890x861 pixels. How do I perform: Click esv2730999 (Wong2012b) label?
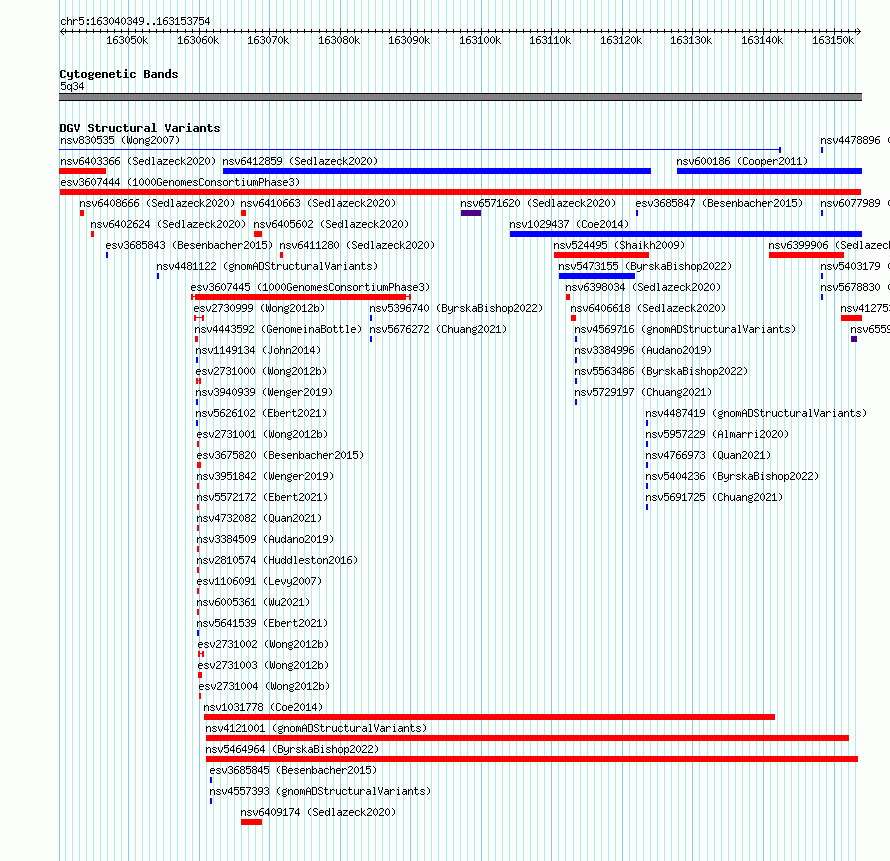click(x=259, y=308)
